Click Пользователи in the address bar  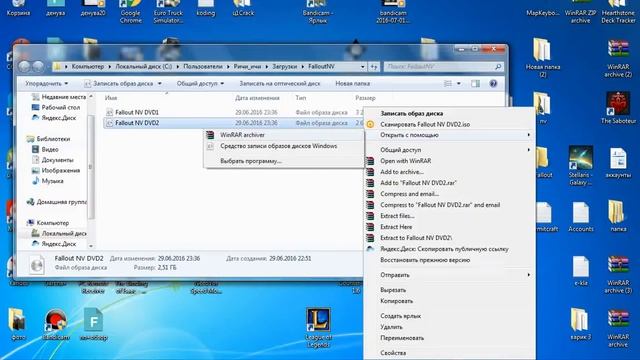click(202, 67)
